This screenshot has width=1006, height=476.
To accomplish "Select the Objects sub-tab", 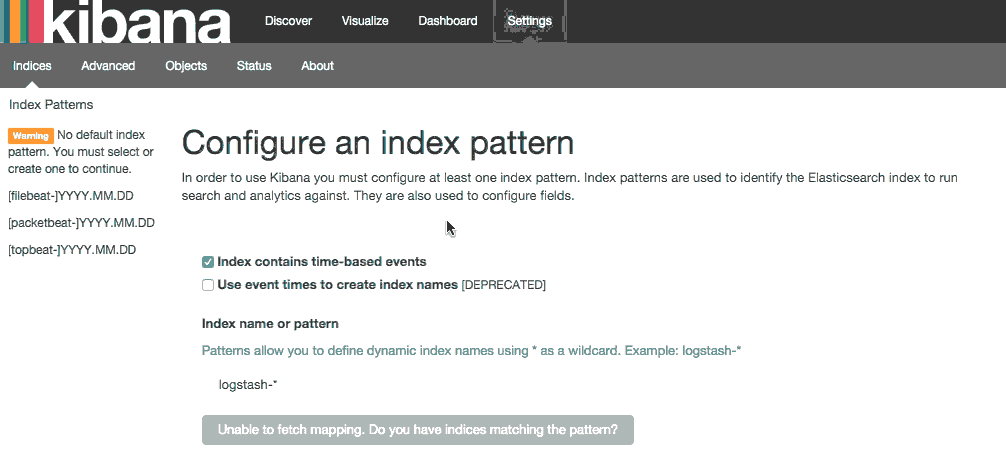I will [186, 65].
